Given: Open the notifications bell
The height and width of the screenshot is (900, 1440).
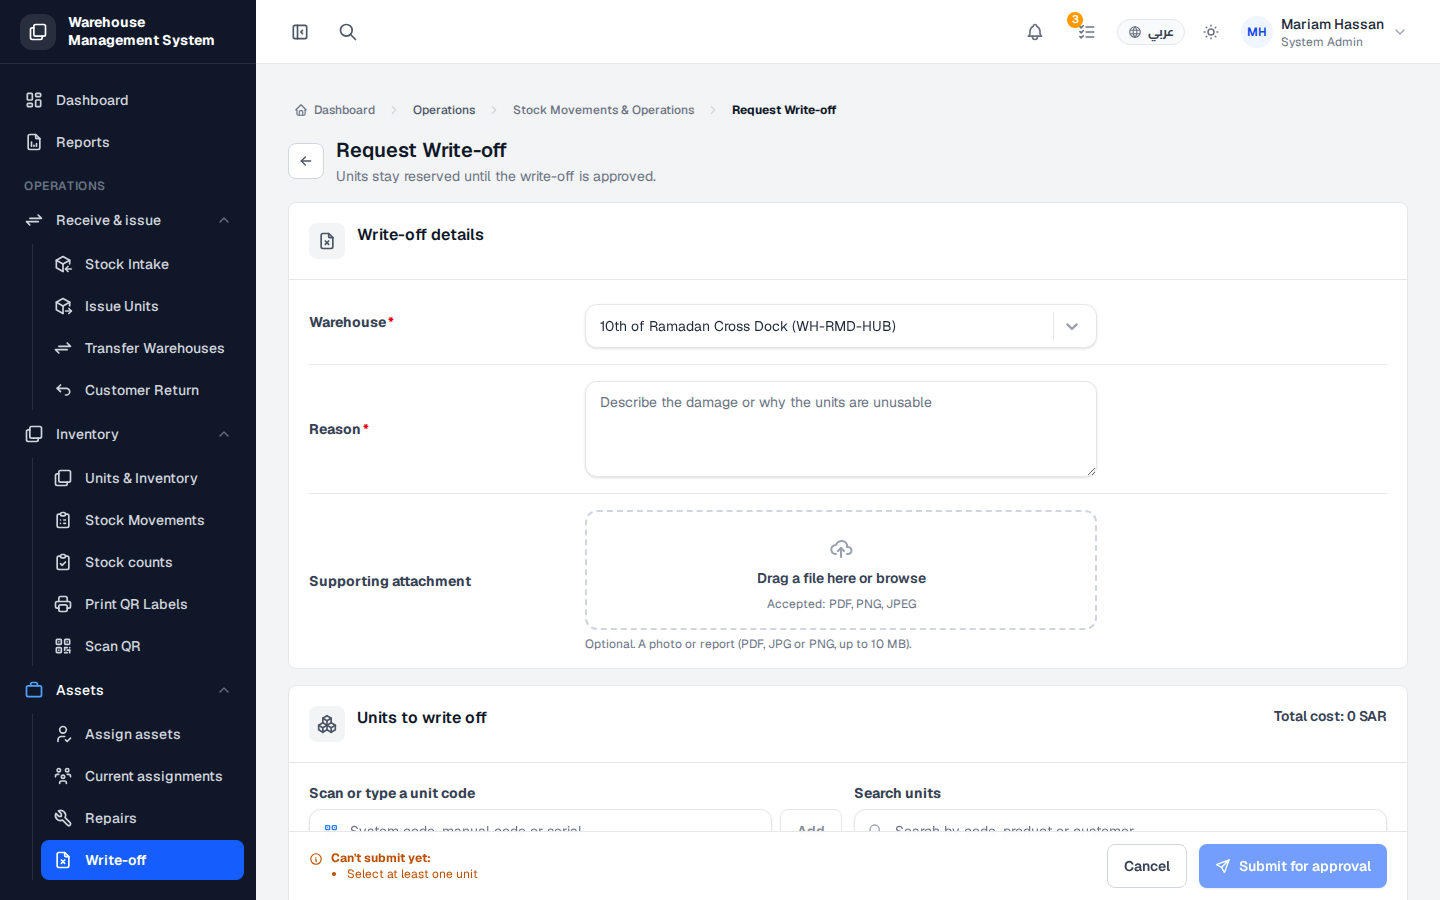Looking at the screenshot, I should click(1035, 32).
